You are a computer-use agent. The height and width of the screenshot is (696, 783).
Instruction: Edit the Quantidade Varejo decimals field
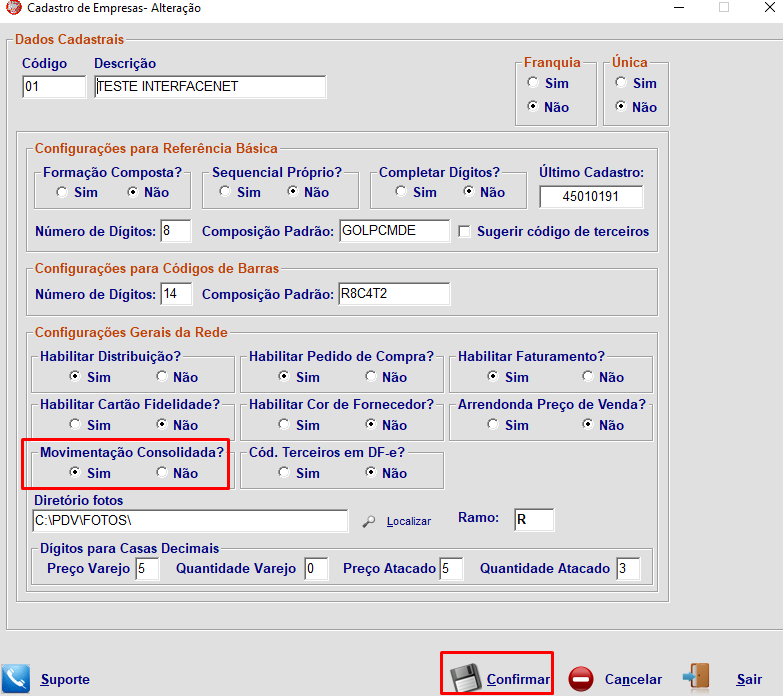click(316, 569)
